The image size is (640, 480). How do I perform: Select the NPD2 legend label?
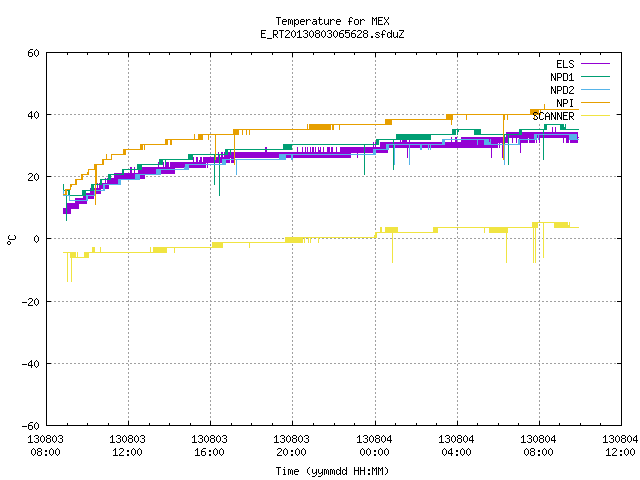point(562,90)
